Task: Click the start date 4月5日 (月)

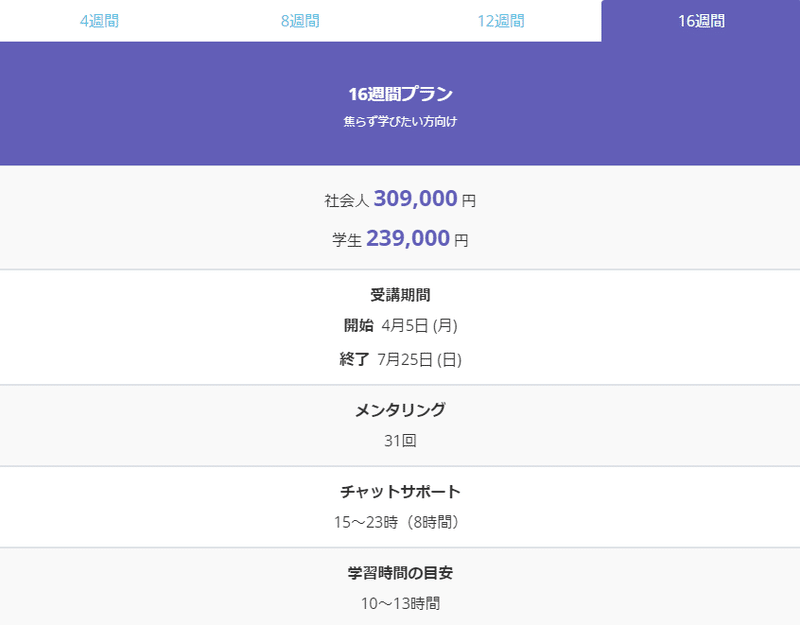Action: coord(419,326)
